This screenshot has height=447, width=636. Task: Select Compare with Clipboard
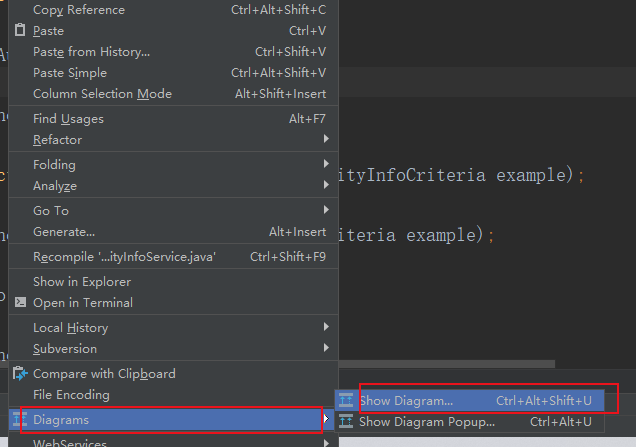(174, 374)
